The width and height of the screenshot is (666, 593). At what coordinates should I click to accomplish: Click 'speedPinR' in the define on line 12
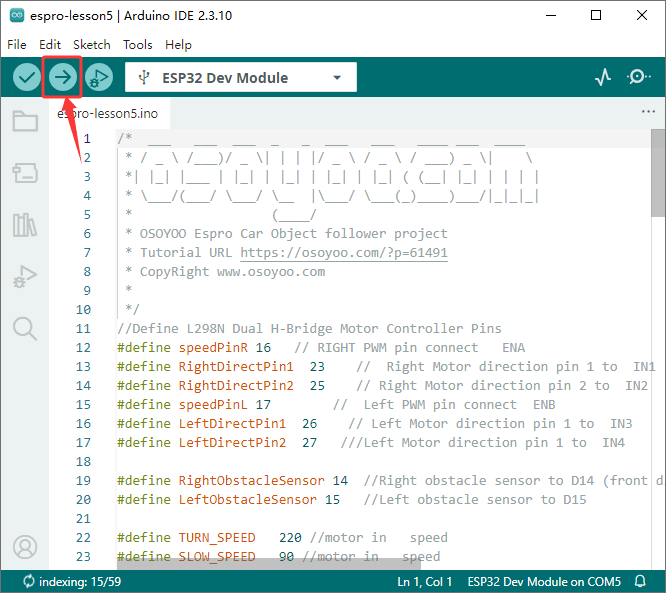213,348
